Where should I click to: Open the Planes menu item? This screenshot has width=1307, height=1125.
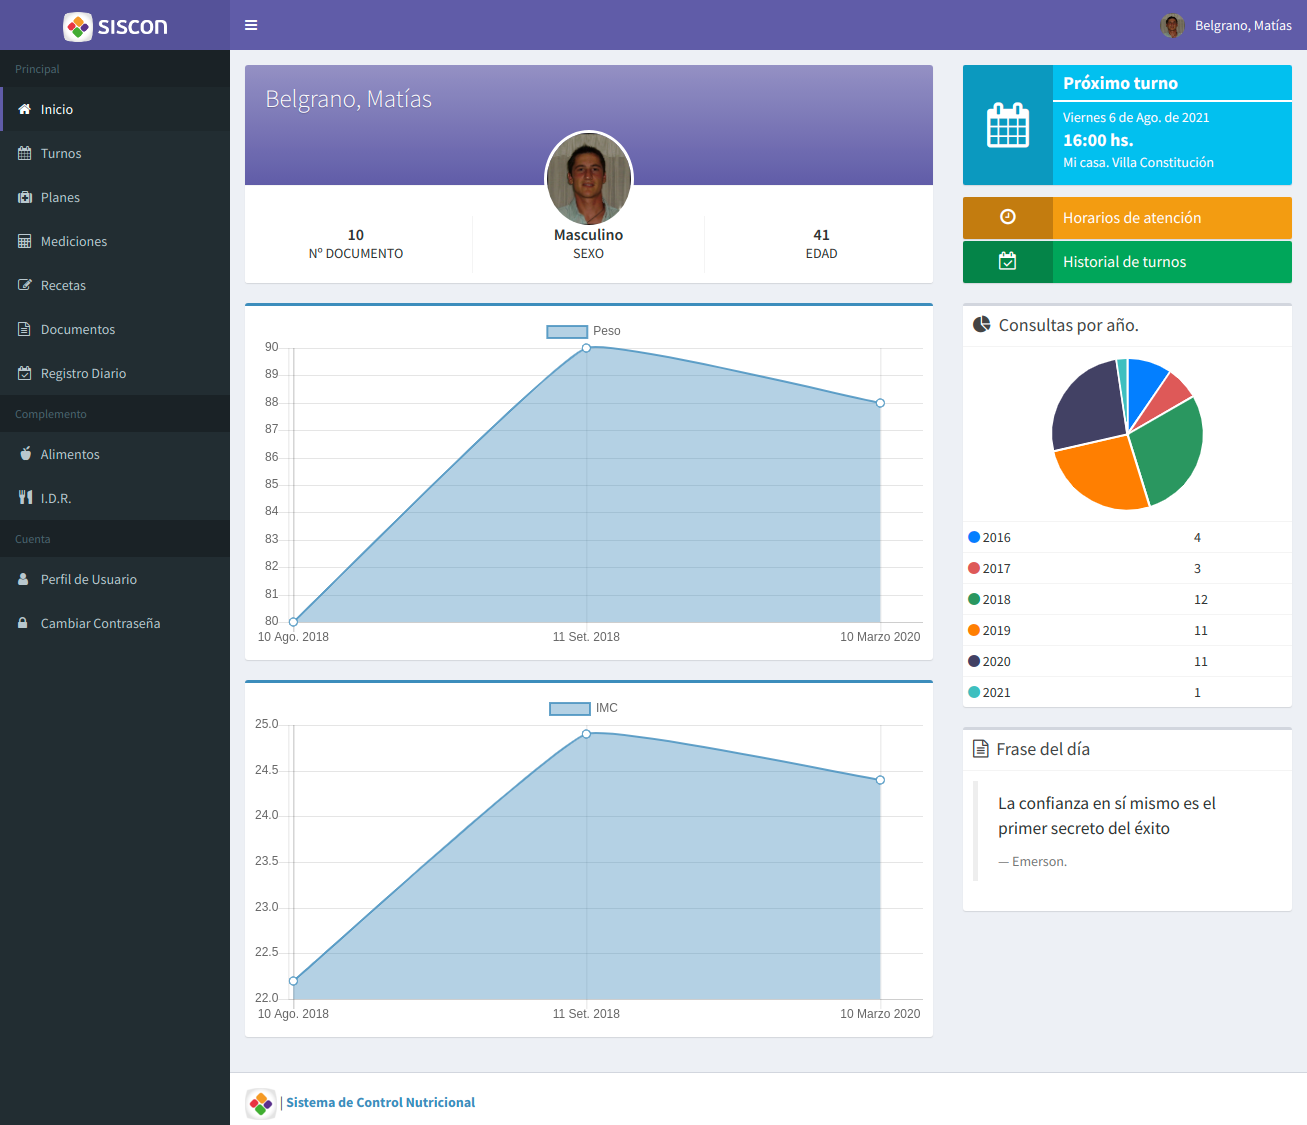pos(60,197)
